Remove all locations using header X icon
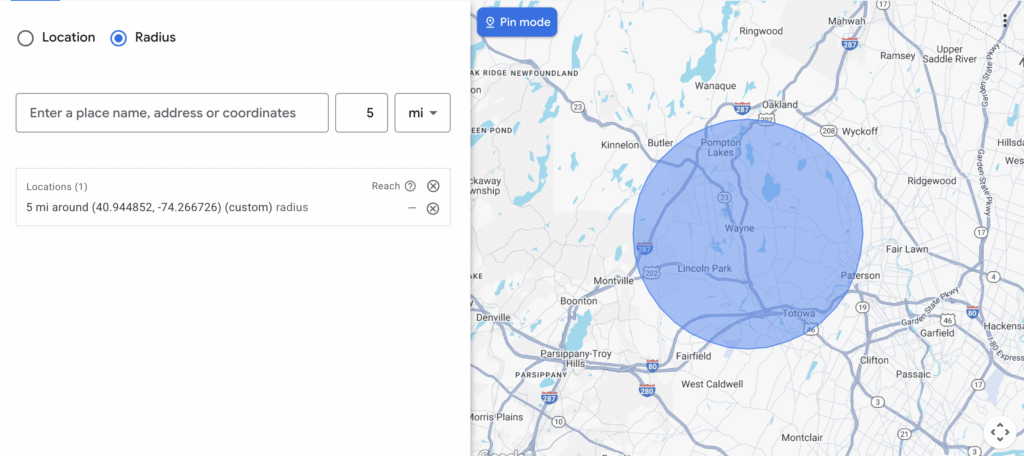Screen dimensions: 1024x456 point(433,186)
